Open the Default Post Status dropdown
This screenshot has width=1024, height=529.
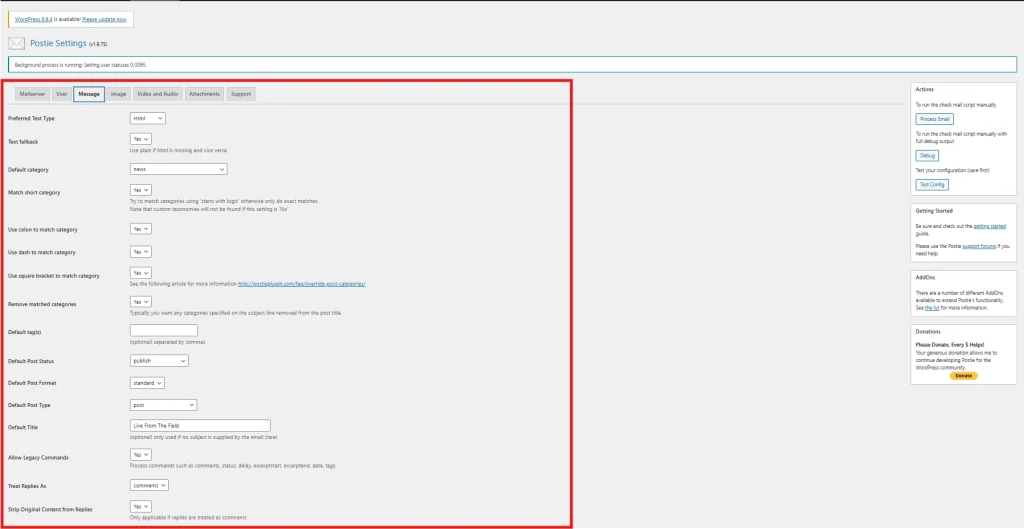(x=159, y=361)
